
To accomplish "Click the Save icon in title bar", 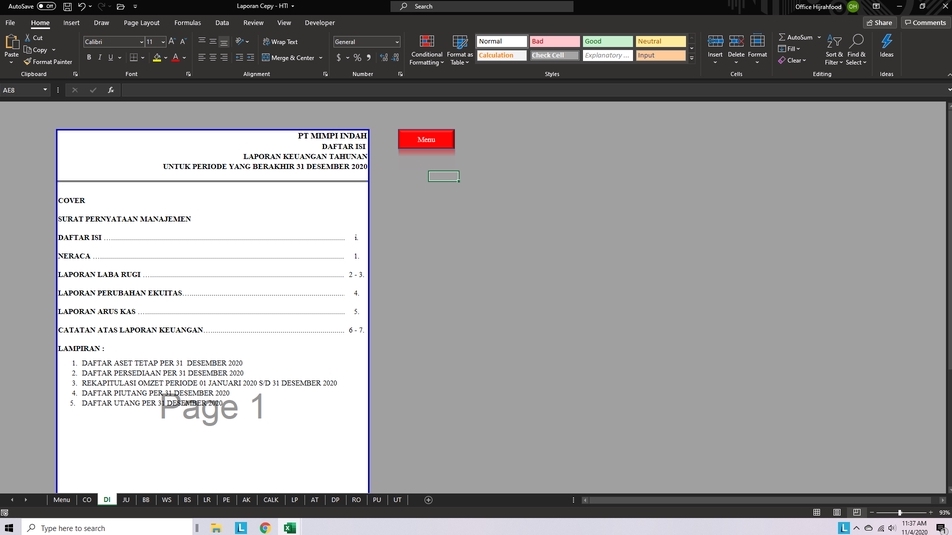I will (67, 6).
